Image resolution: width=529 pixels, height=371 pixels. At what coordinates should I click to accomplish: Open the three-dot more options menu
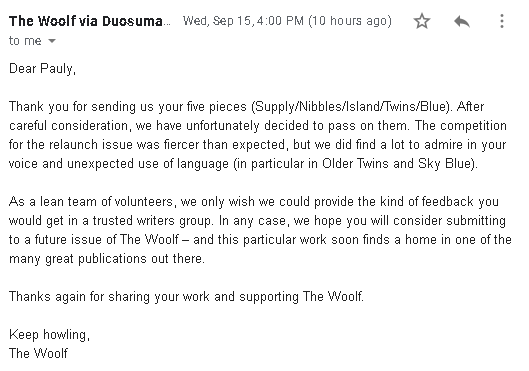502,21
